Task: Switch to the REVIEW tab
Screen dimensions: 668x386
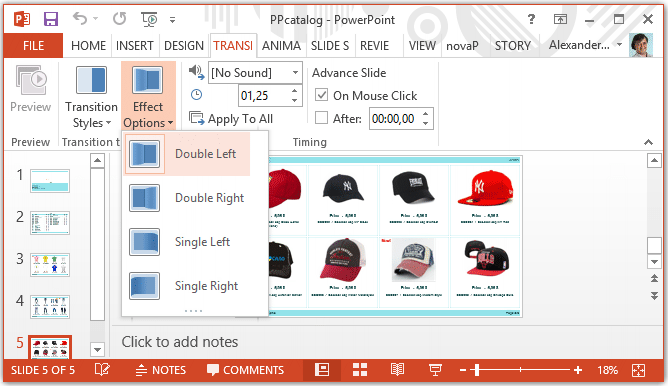Action: click(374, 46)
